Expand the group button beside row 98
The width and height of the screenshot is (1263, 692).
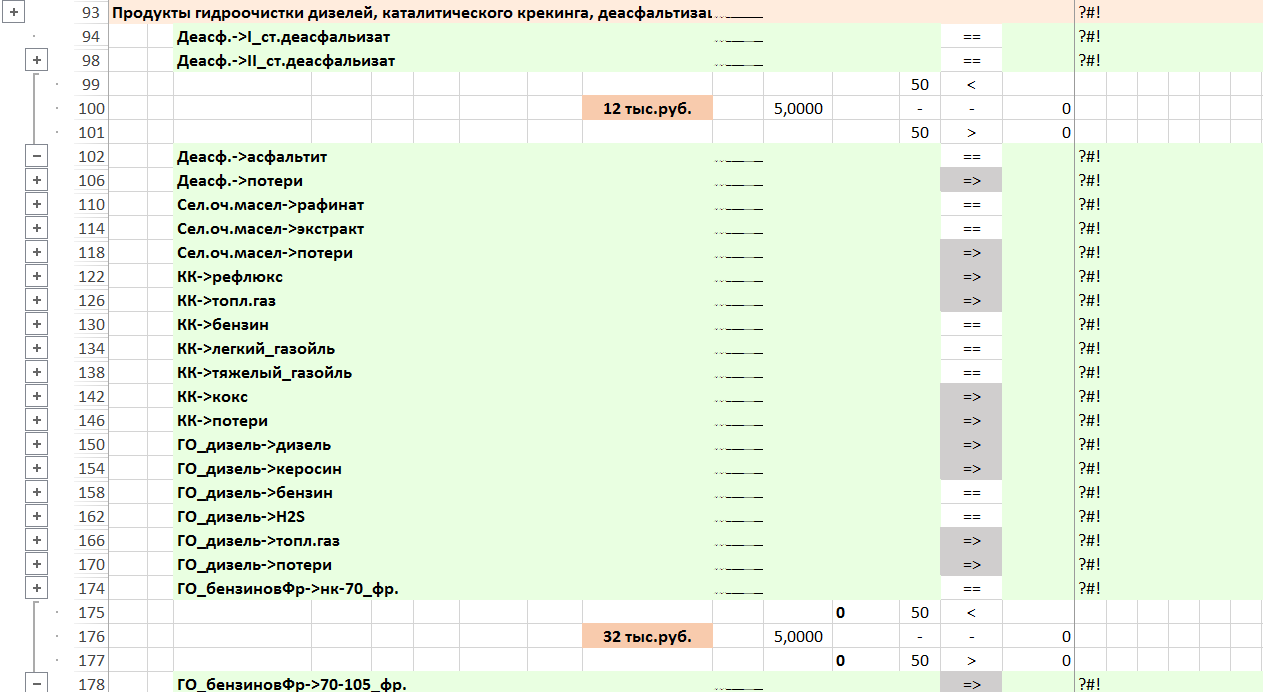[37, 60]
